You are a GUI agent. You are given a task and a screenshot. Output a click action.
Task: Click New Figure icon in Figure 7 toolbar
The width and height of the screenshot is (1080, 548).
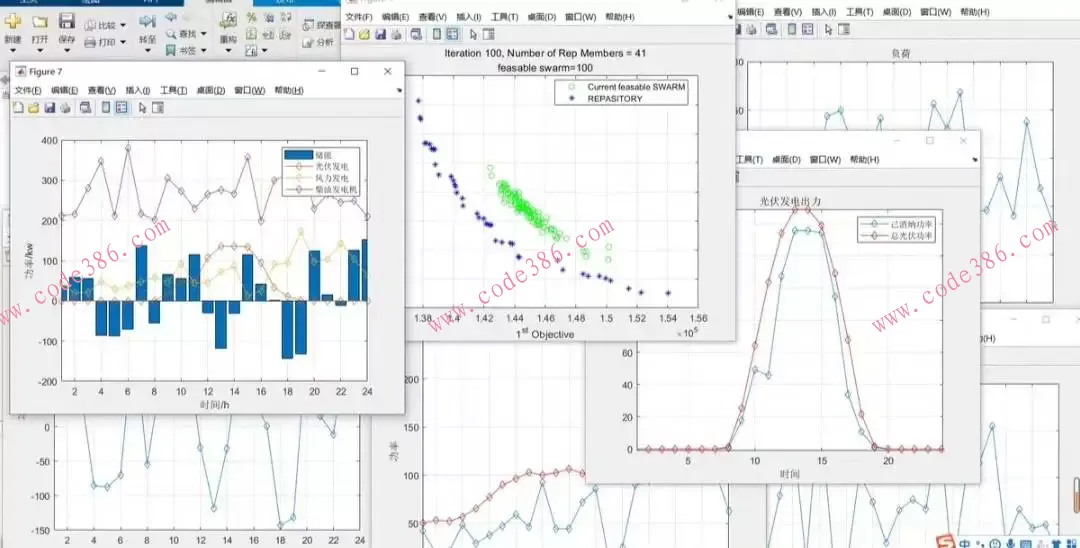[x=18, y=107]
